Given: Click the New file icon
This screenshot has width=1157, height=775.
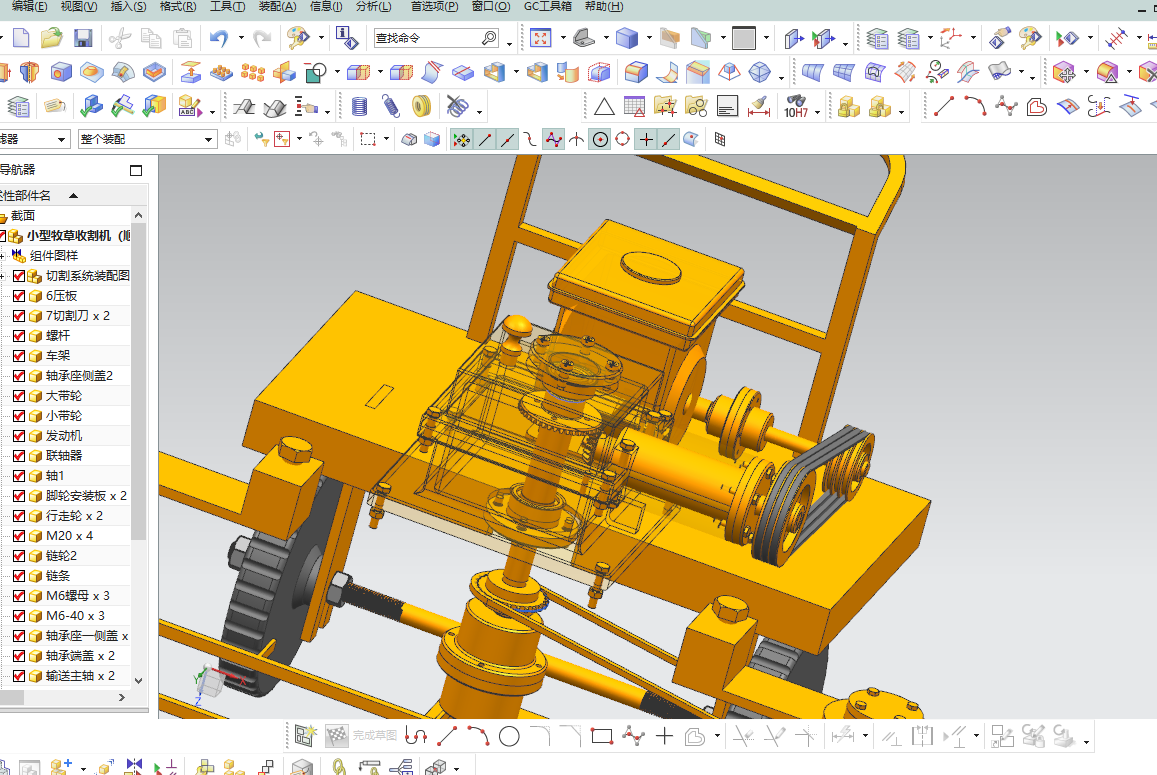Looking at the screenshot, I should tap(21, 38).
